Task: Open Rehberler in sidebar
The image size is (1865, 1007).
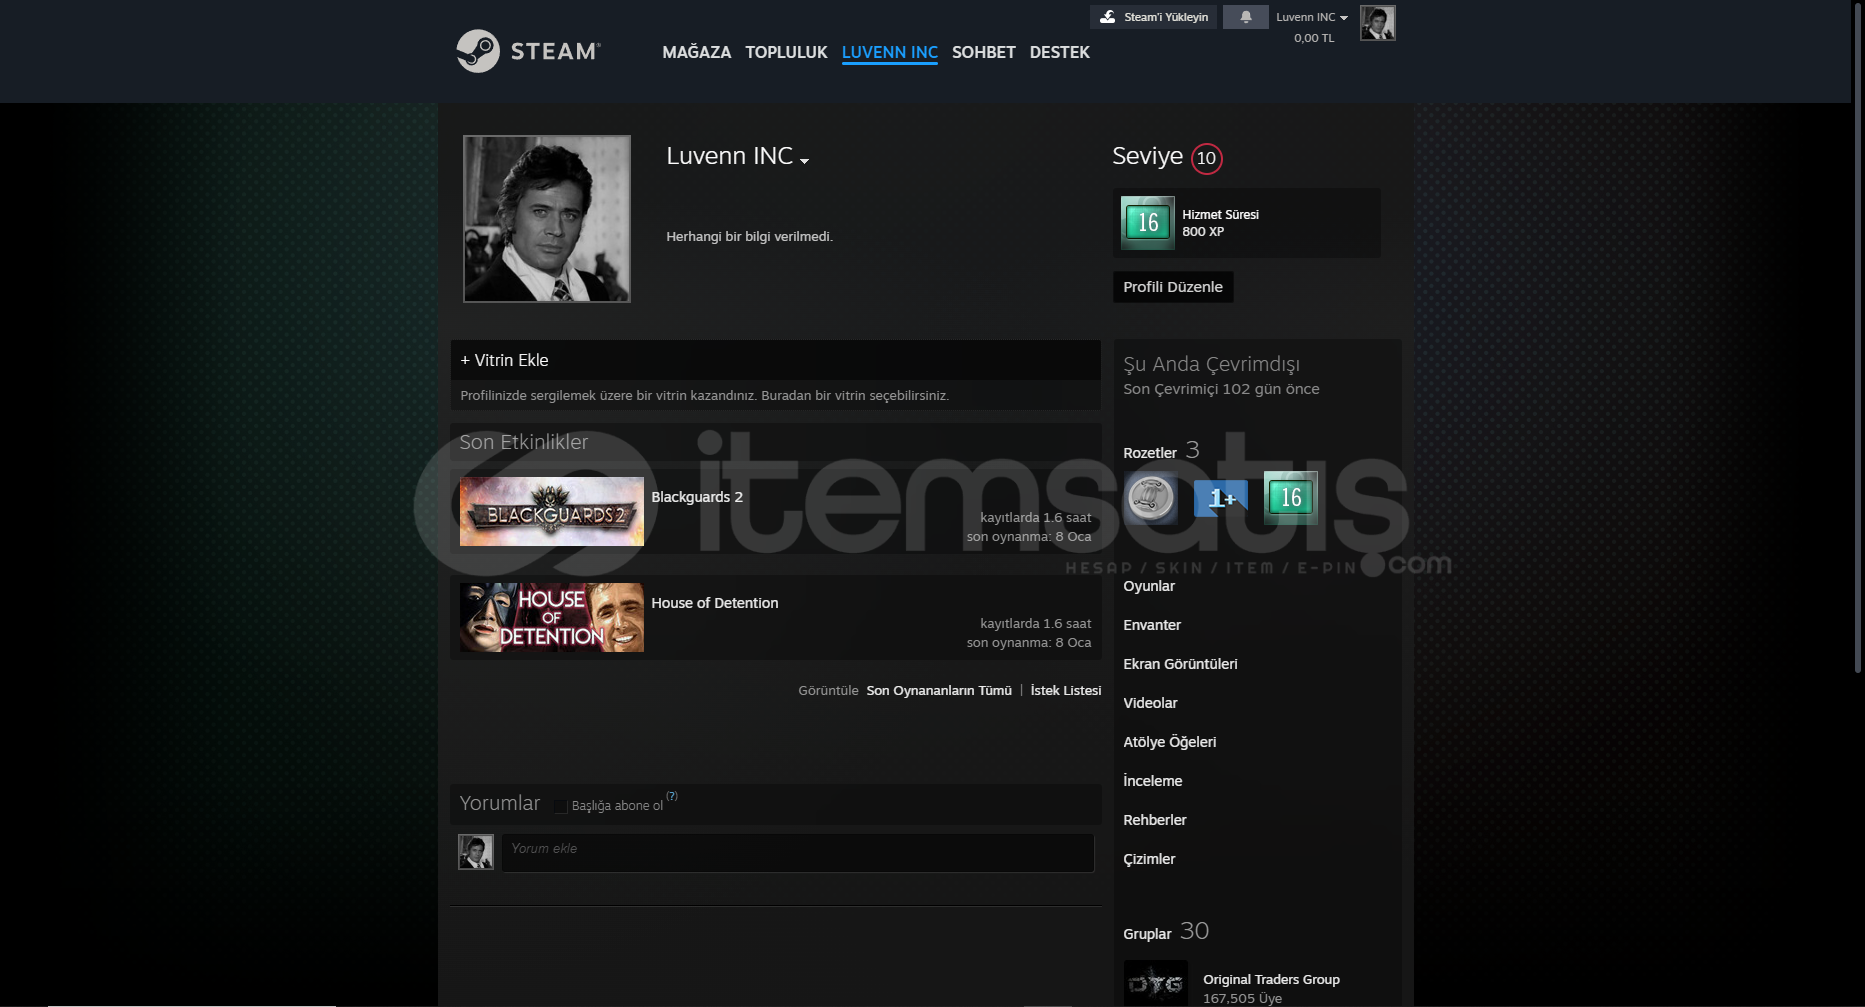Action: click(1155, 820)
